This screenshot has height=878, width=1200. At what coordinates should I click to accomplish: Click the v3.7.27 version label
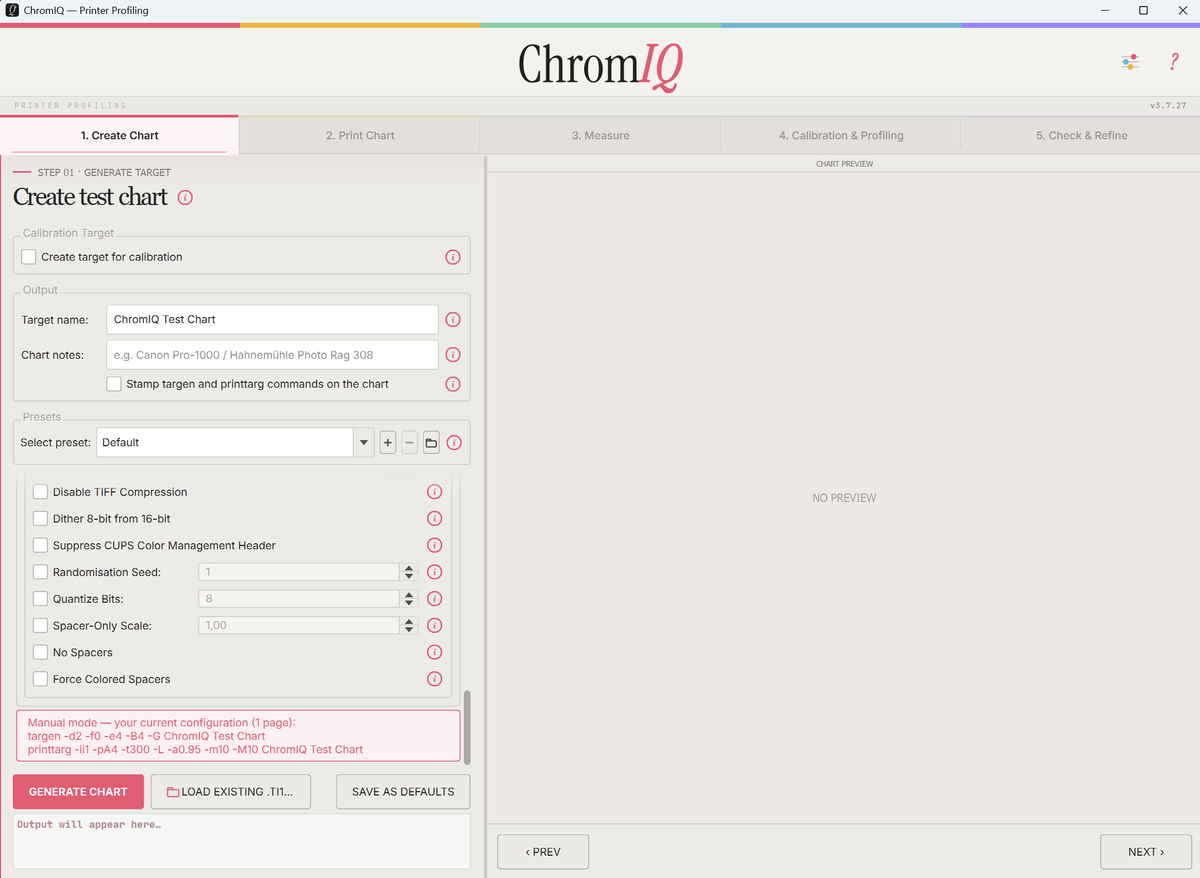(x=1168, y=105)
